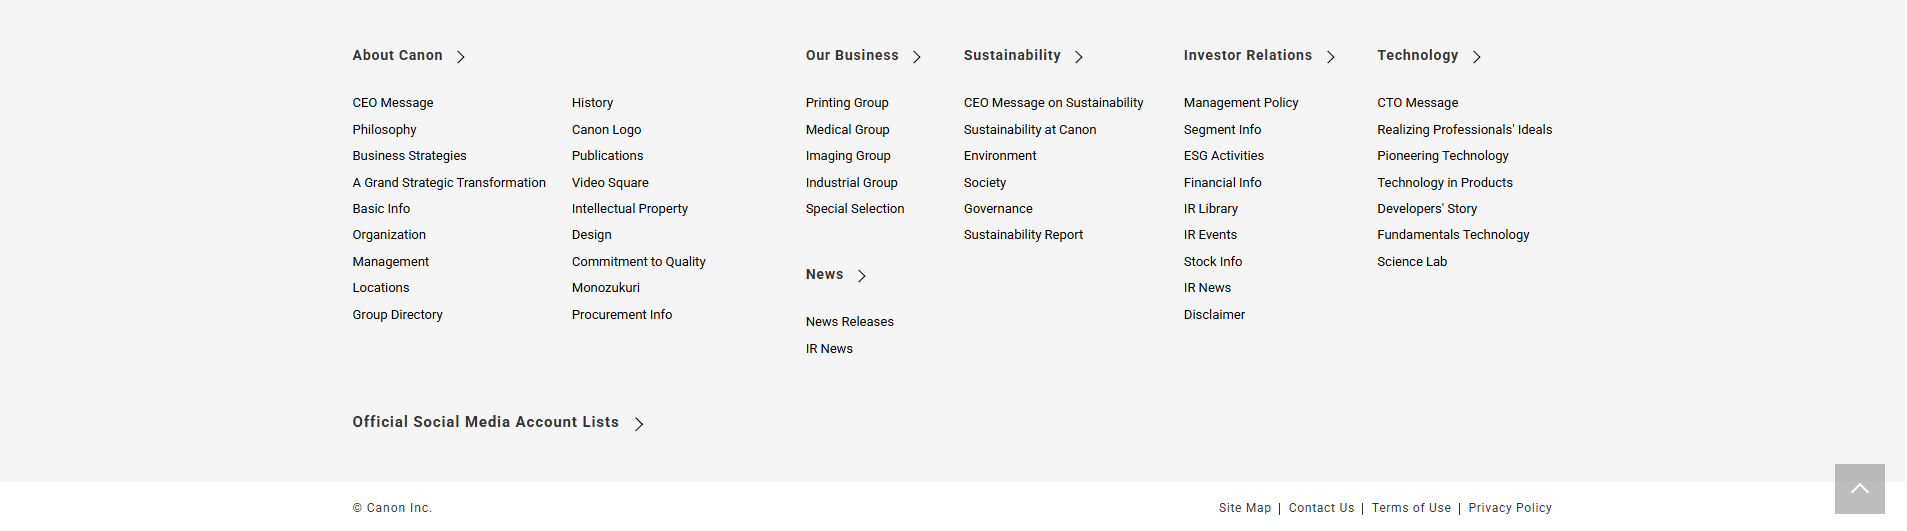This screenshot has height=531, width=1907.
Task: Select News Releases link
Action: coord(850,322)
